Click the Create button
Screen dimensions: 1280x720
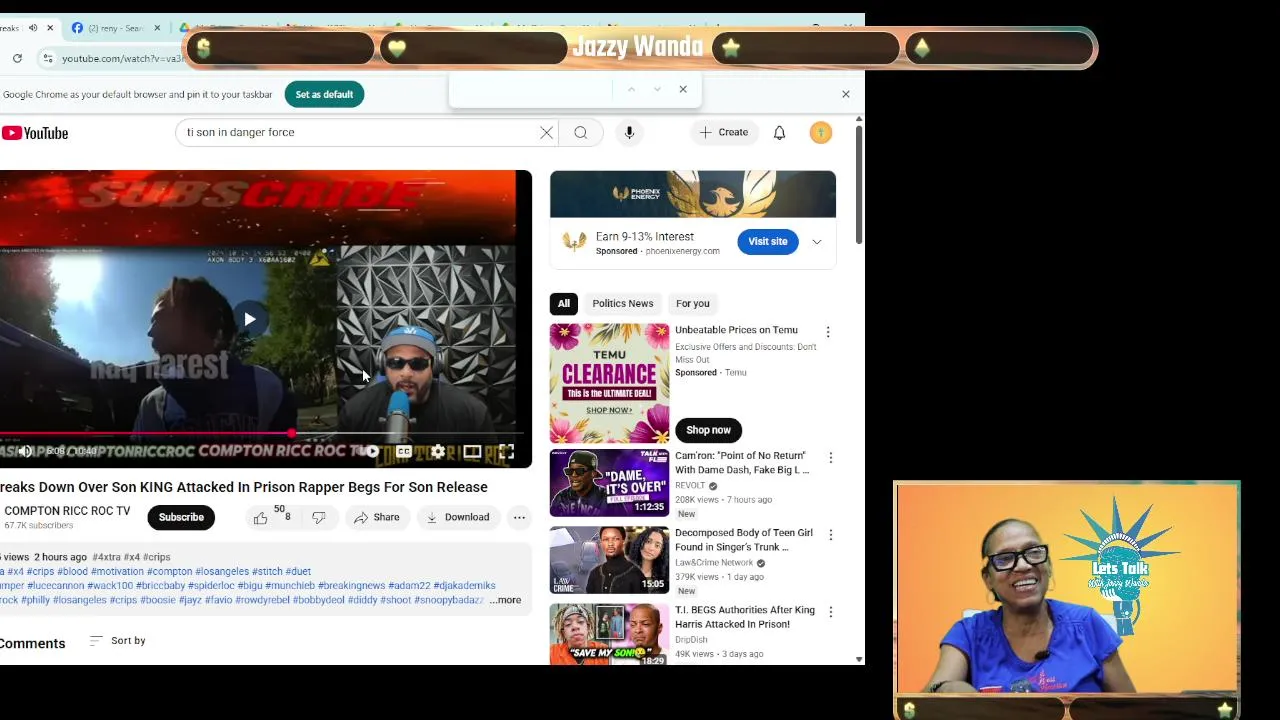(724, 132)
